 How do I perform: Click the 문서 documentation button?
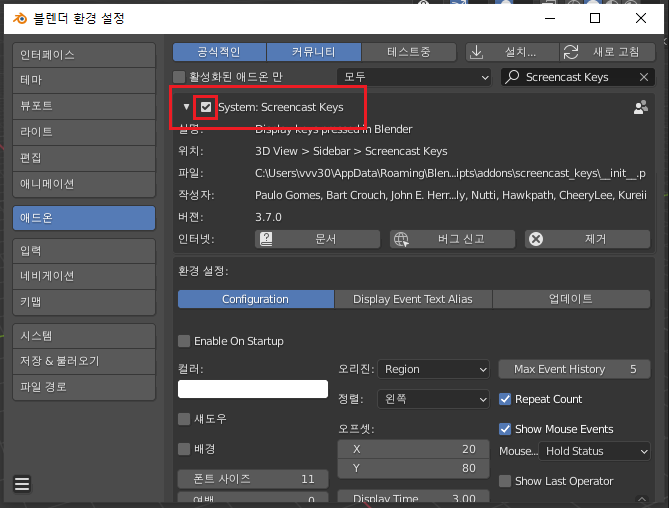(317, 239)
